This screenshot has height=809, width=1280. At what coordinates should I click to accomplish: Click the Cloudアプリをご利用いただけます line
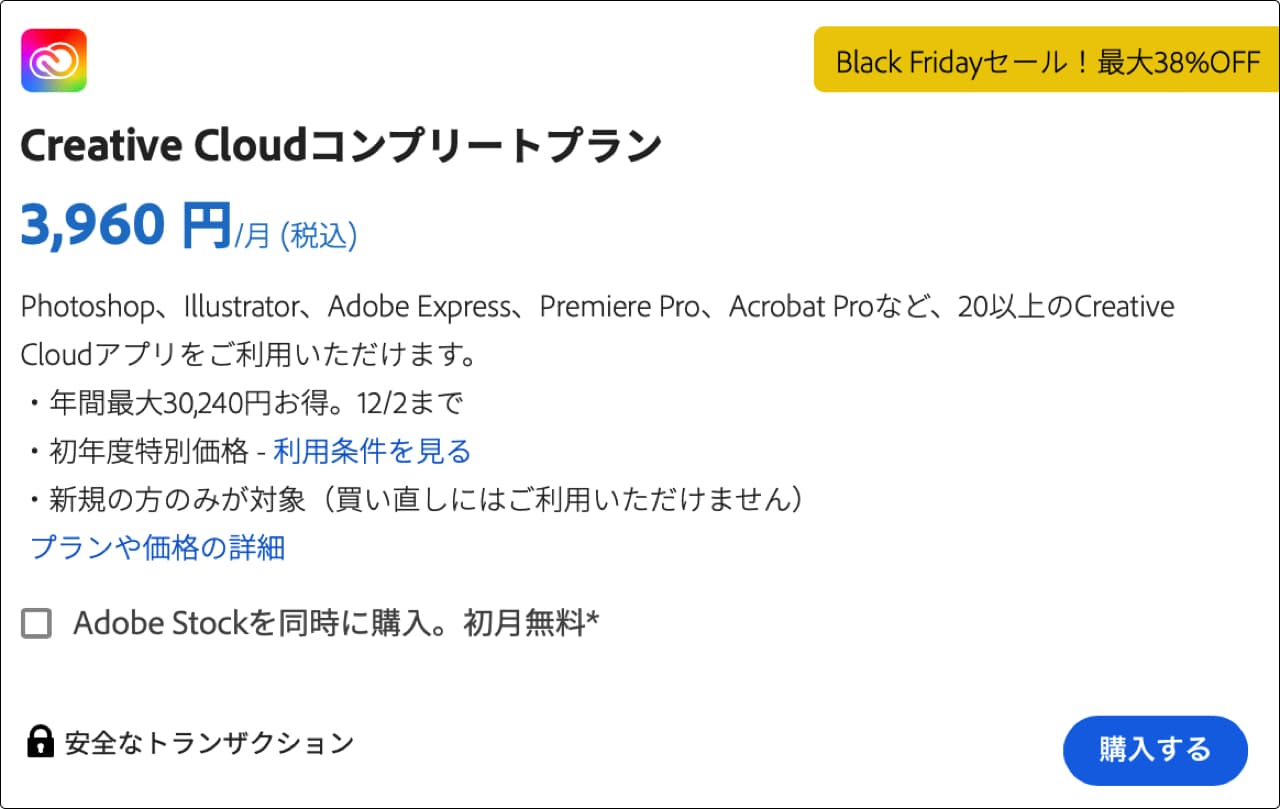247,354
